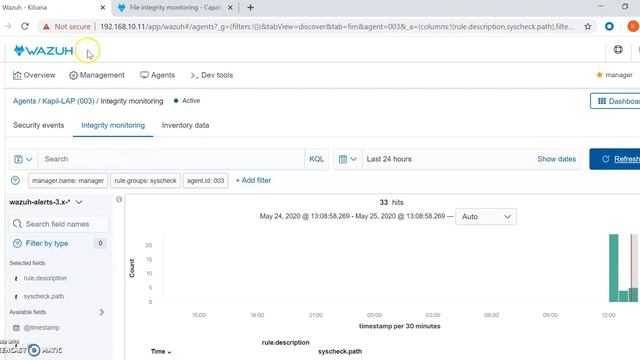
Task: Click the syscheck.path column header
Action: pos(340,351)
